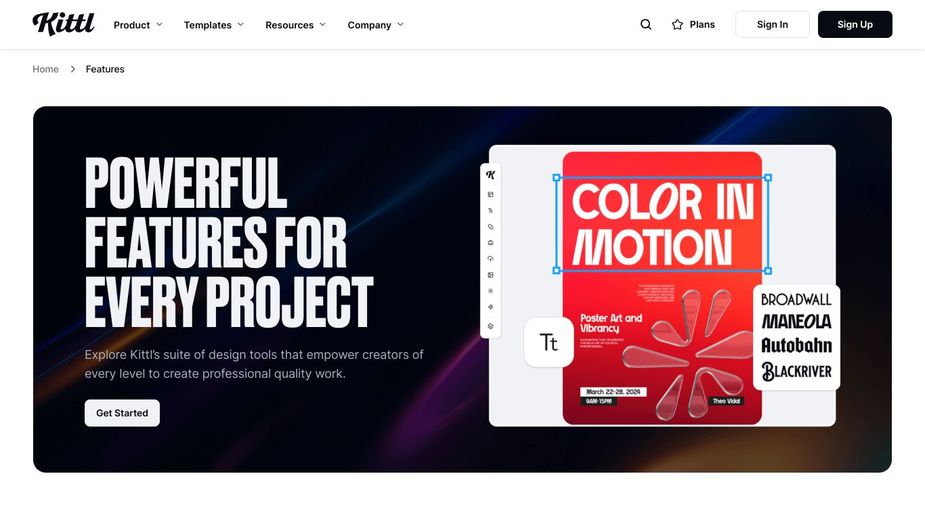
Task: Click the breadcrumb arrow separator after Home
Action: 72,69
